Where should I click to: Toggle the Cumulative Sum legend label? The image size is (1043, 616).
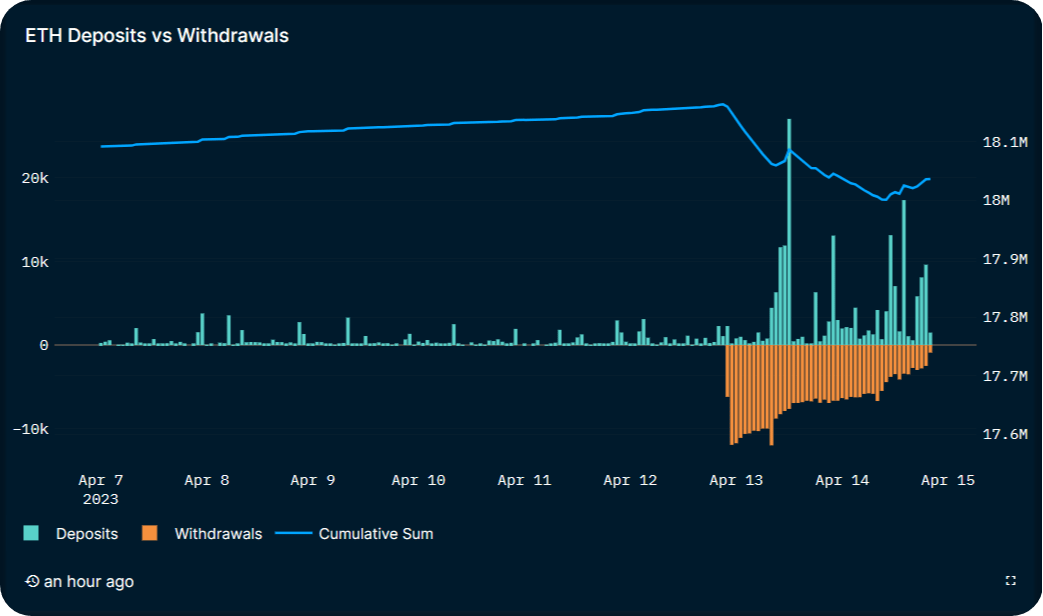[x=375, y=534]
